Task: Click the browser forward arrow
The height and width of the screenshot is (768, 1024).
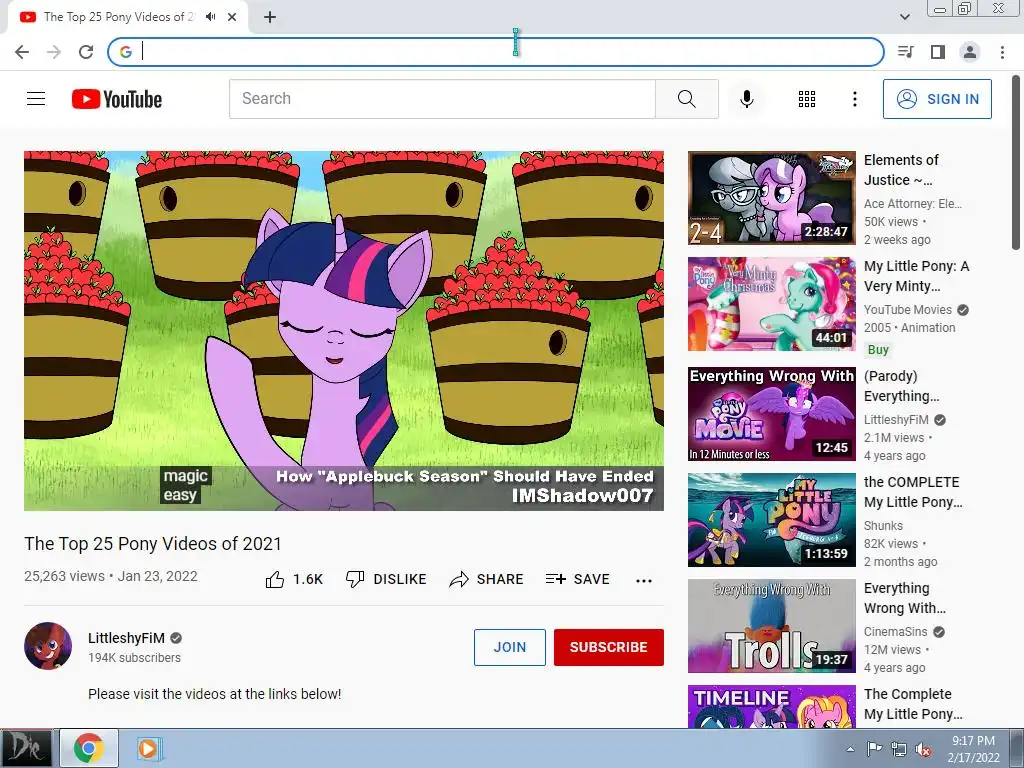Action: (54, 52)
